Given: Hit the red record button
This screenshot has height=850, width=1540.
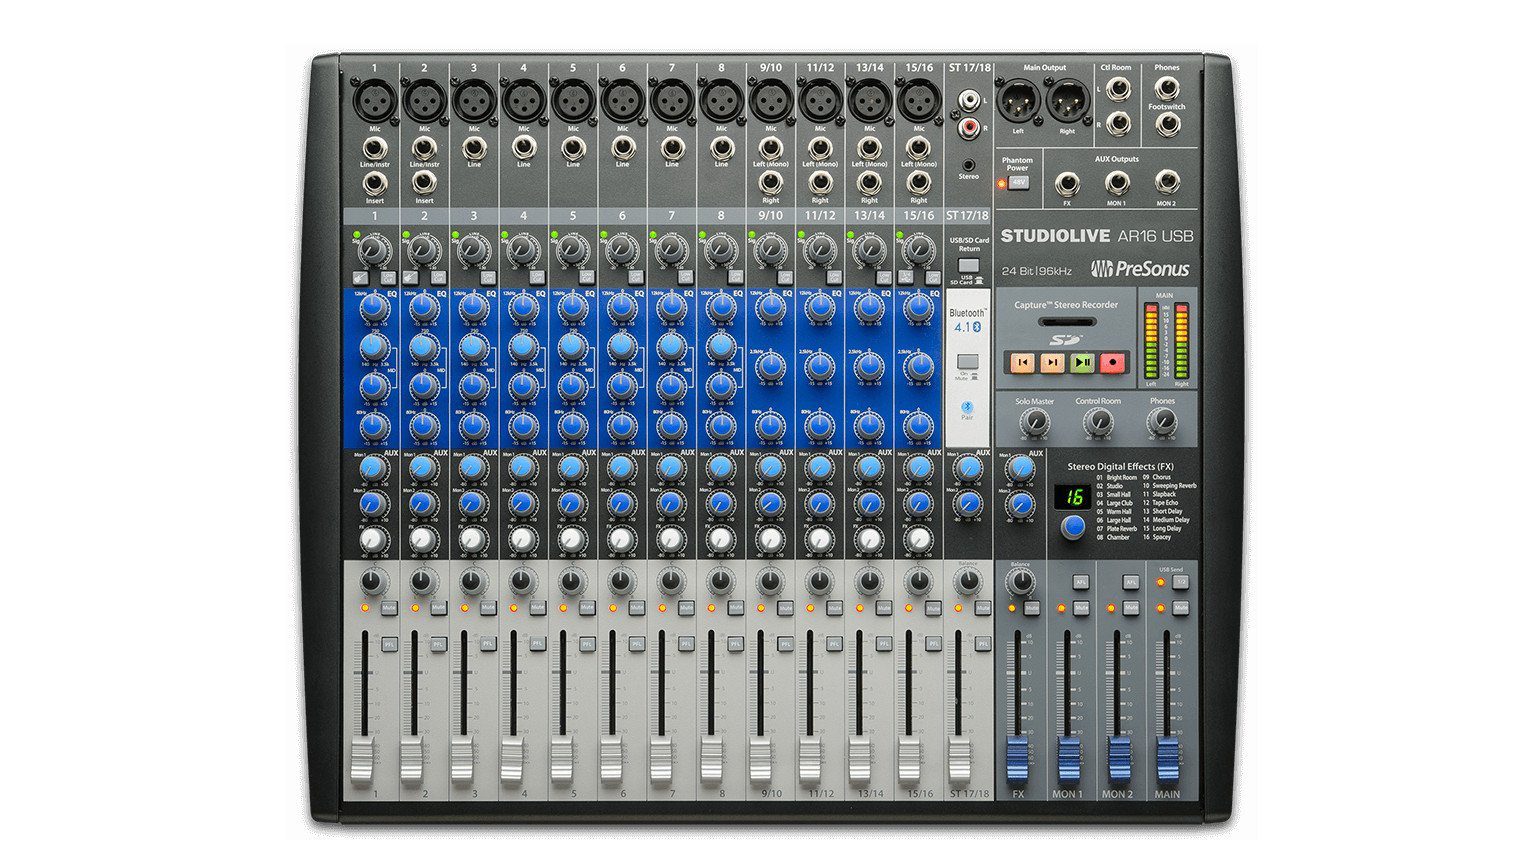Looking at the screenshot, I should click(x=1113, y=363).
